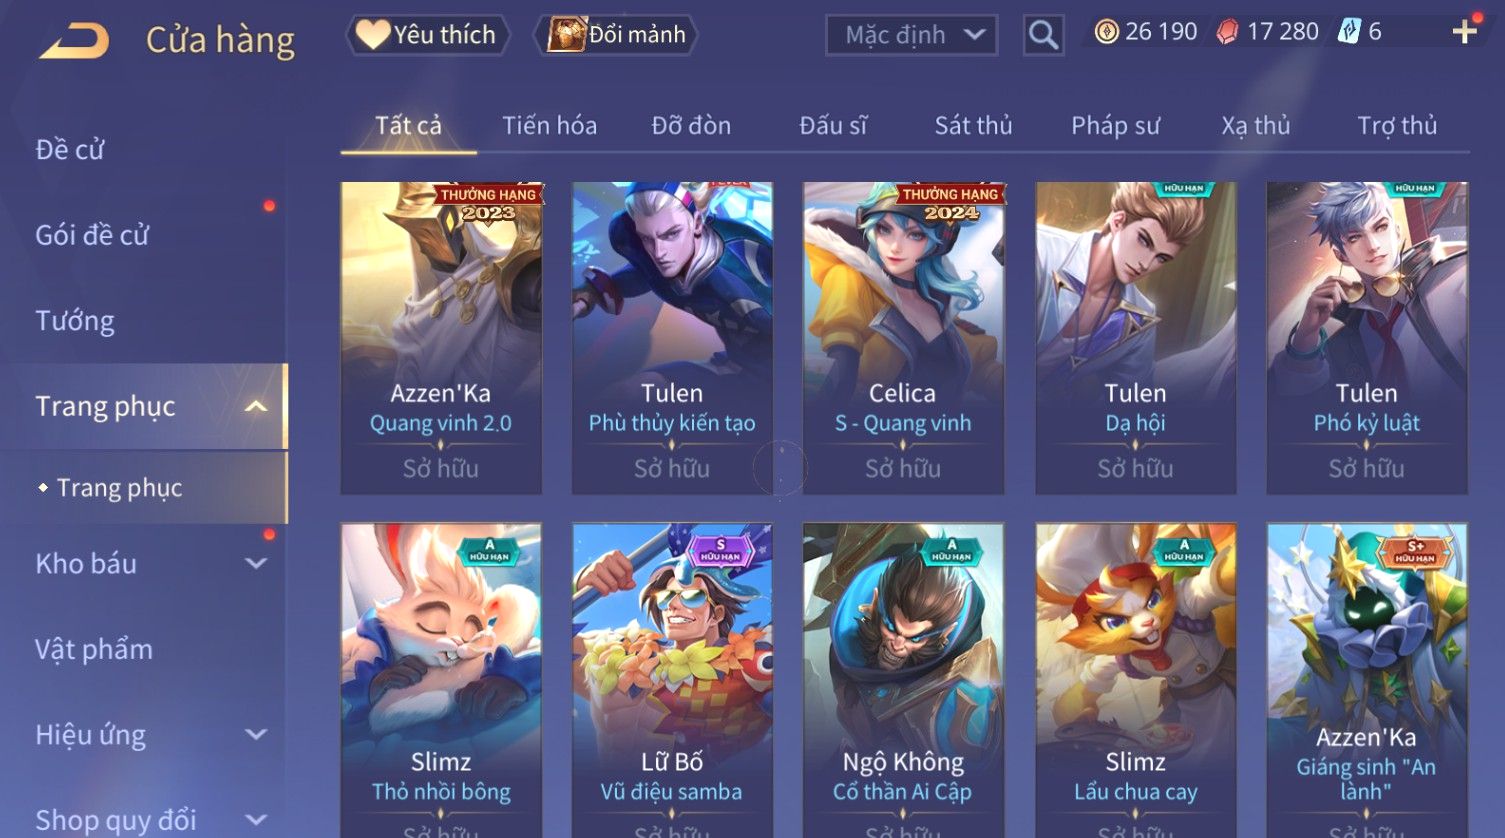The width and height of the screenshot is (1505, 838).
Task: Open Gói đề cử sidebar item
Action: pyautogui.click(x=92, y=235)
